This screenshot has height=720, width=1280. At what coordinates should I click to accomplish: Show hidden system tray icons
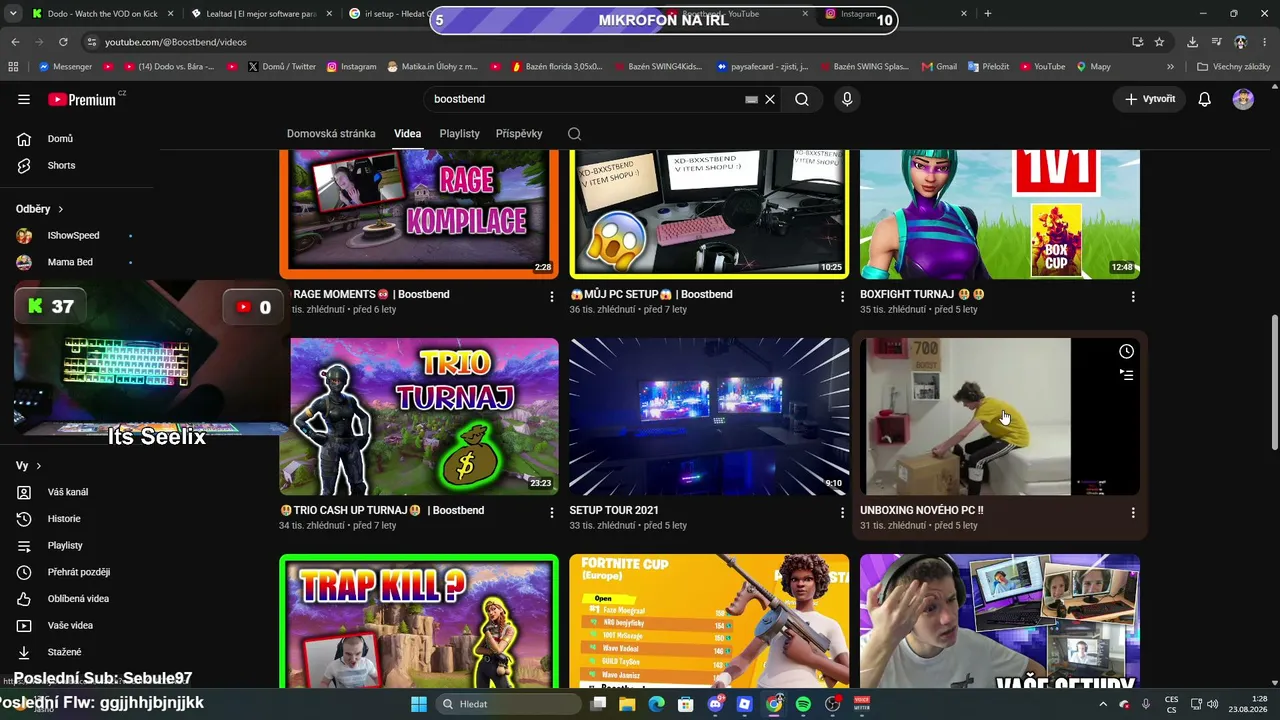[1104, 704]
